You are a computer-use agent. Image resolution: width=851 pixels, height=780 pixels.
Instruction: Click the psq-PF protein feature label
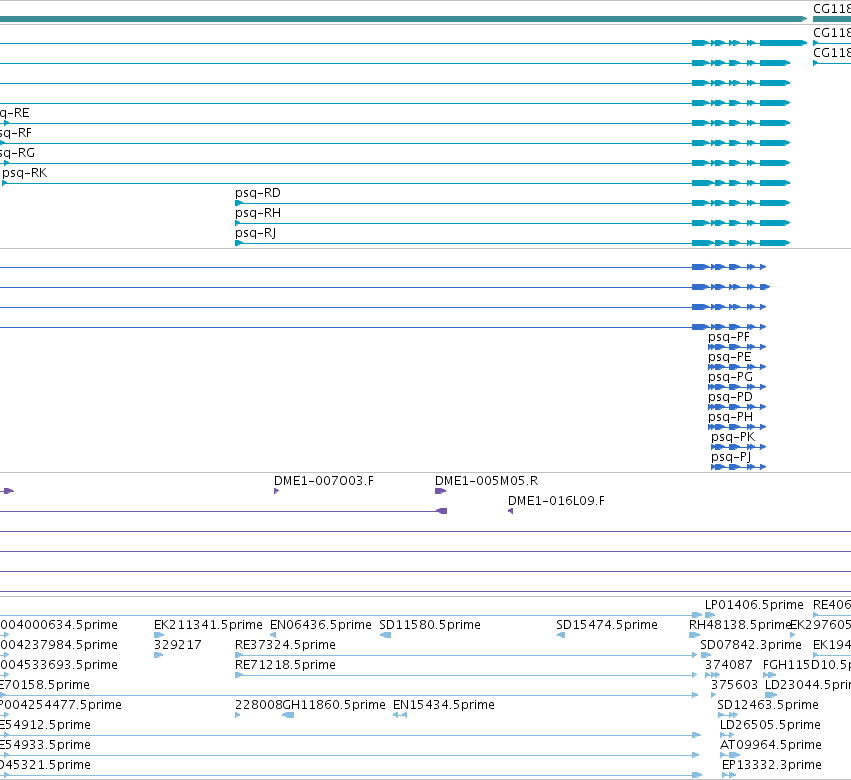pos(729,338)
